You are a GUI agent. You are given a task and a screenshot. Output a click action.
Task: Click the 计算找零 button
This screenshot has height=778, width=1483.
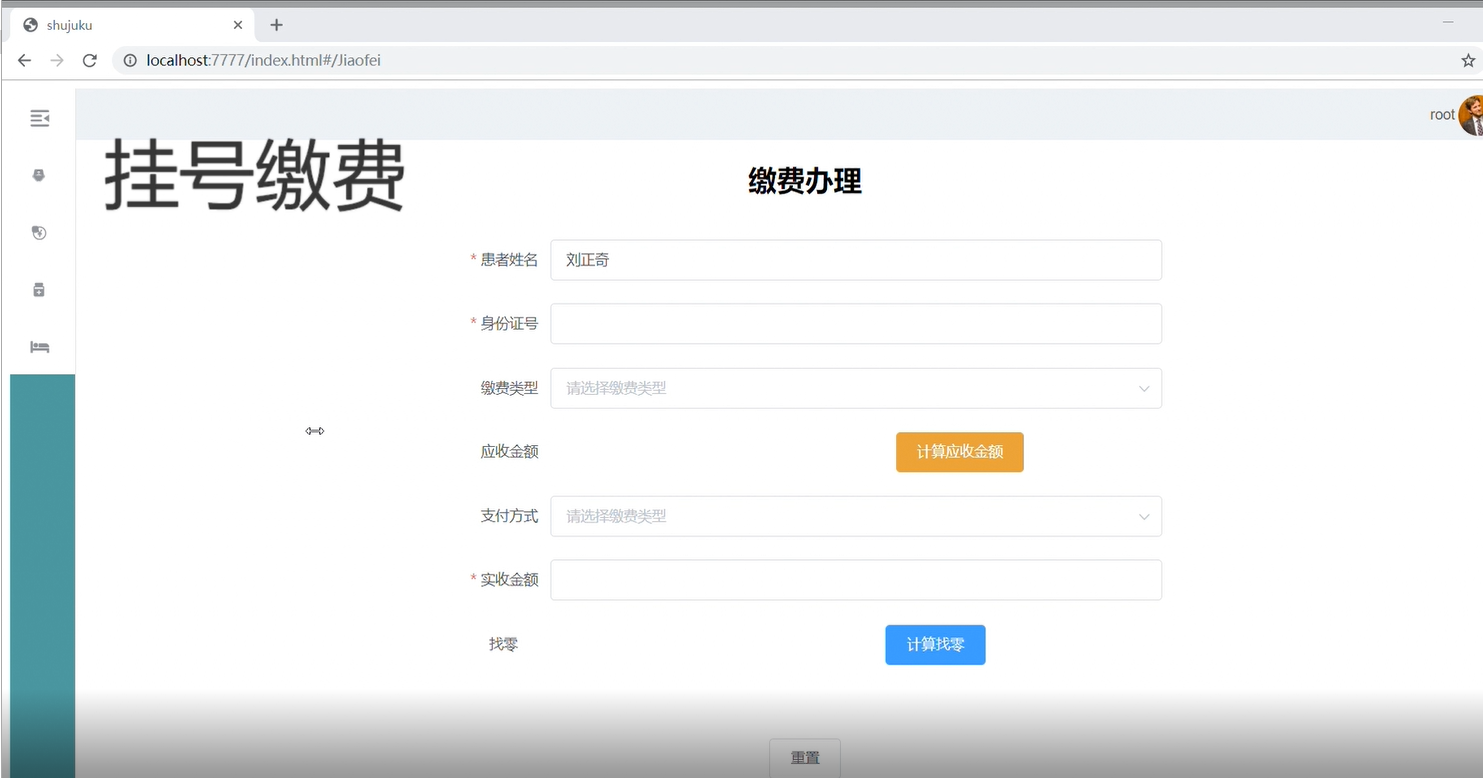click(x=935, y=645)
